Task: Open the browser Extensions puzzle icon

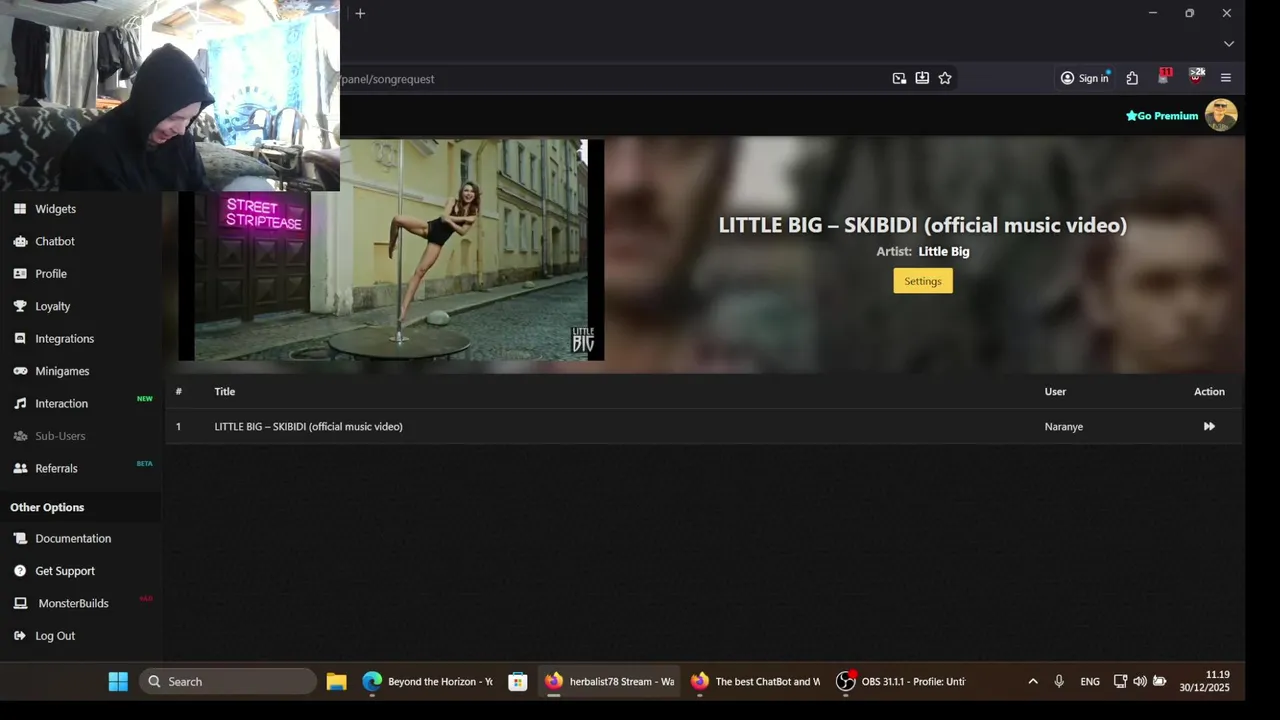Action: click(x=1132, y=78)
